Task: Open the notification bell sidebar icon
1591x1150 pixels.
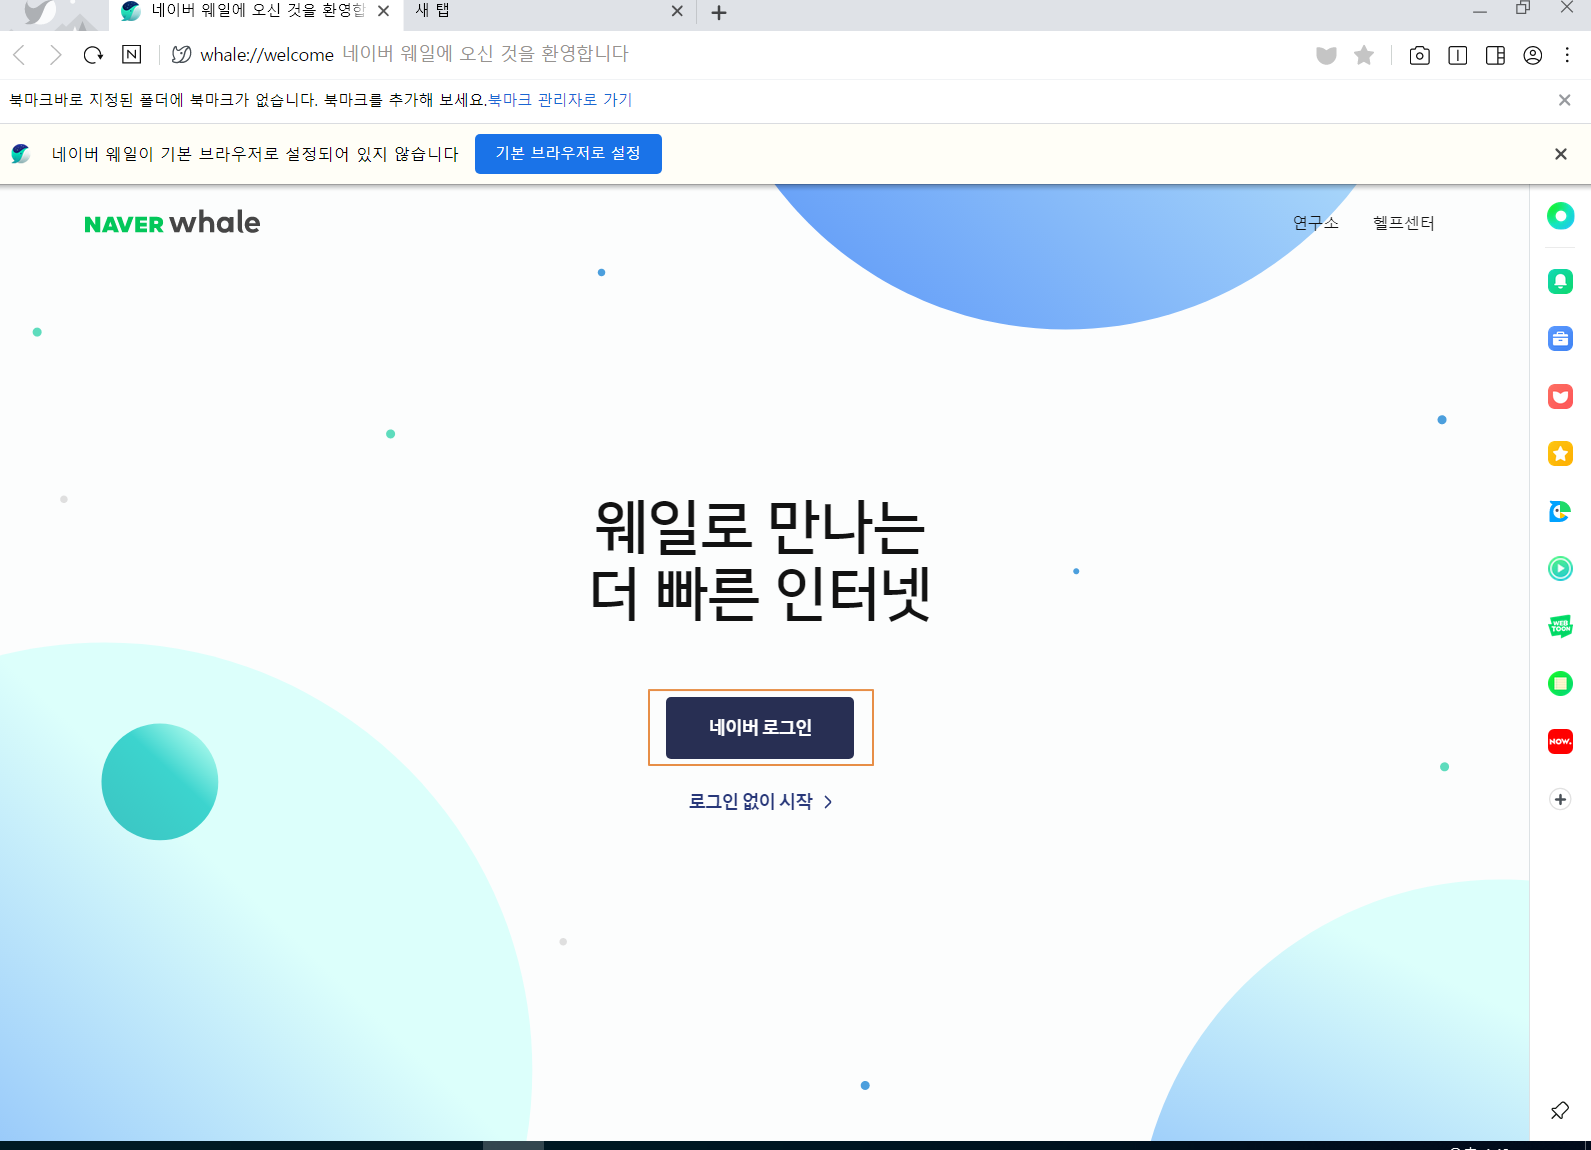Action: [x=1560, y=282]
